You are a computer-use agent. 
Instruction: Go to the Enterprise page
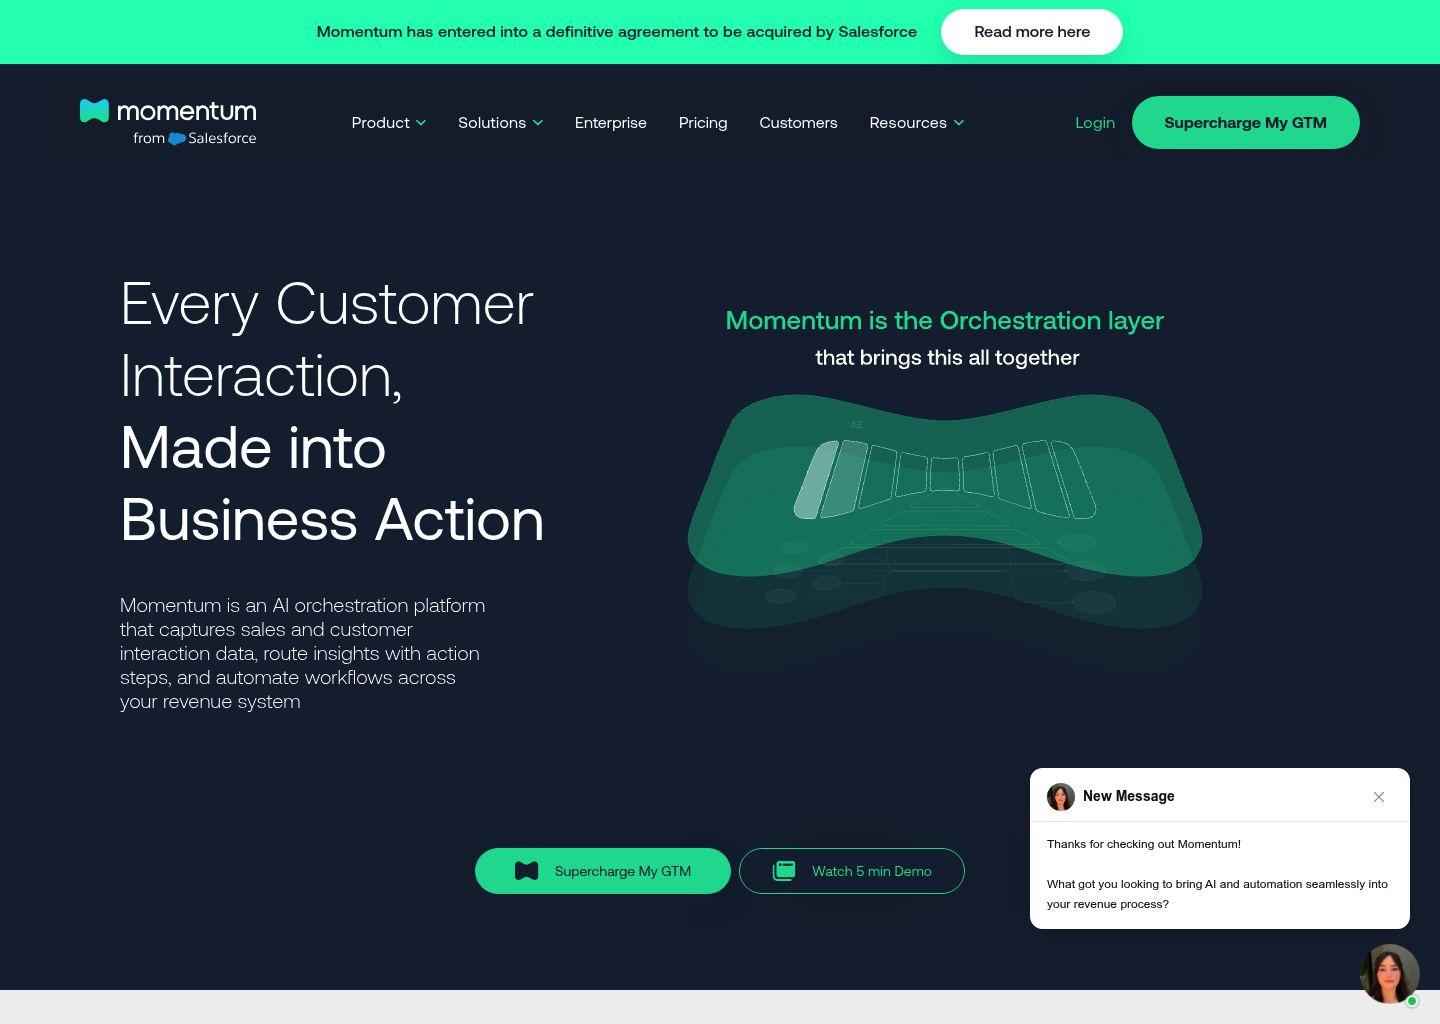coord(611,123)
